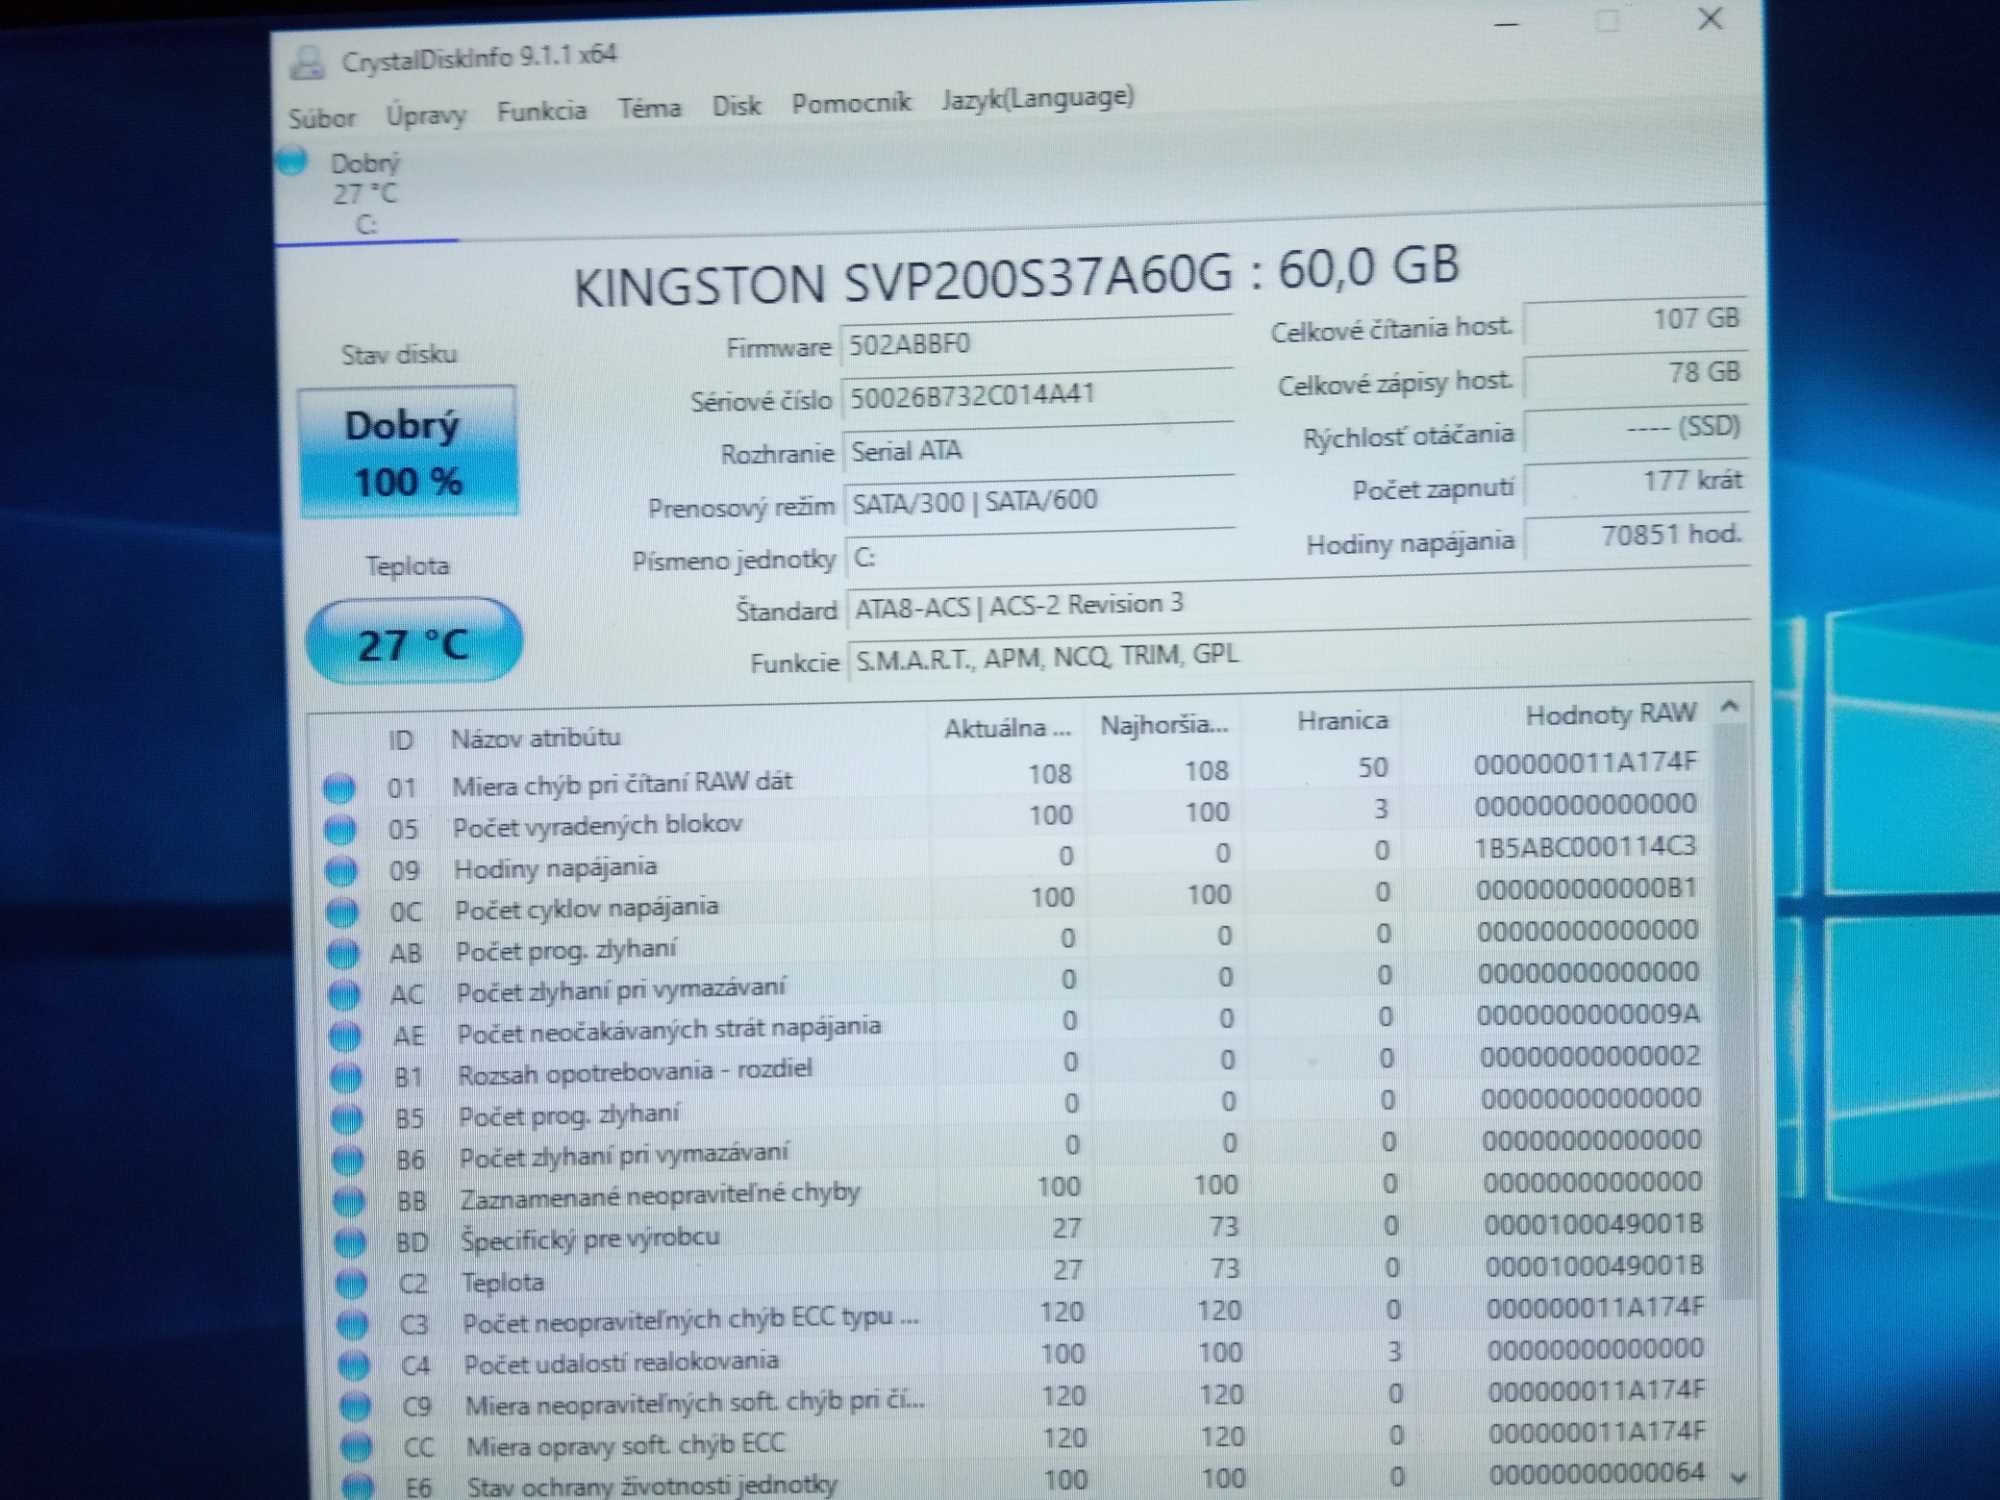The height and width of the screenshot is (1500, 2000).
Task: Click the scrollbar down arrow of attribute list
Action: tap(1739, 1477)
